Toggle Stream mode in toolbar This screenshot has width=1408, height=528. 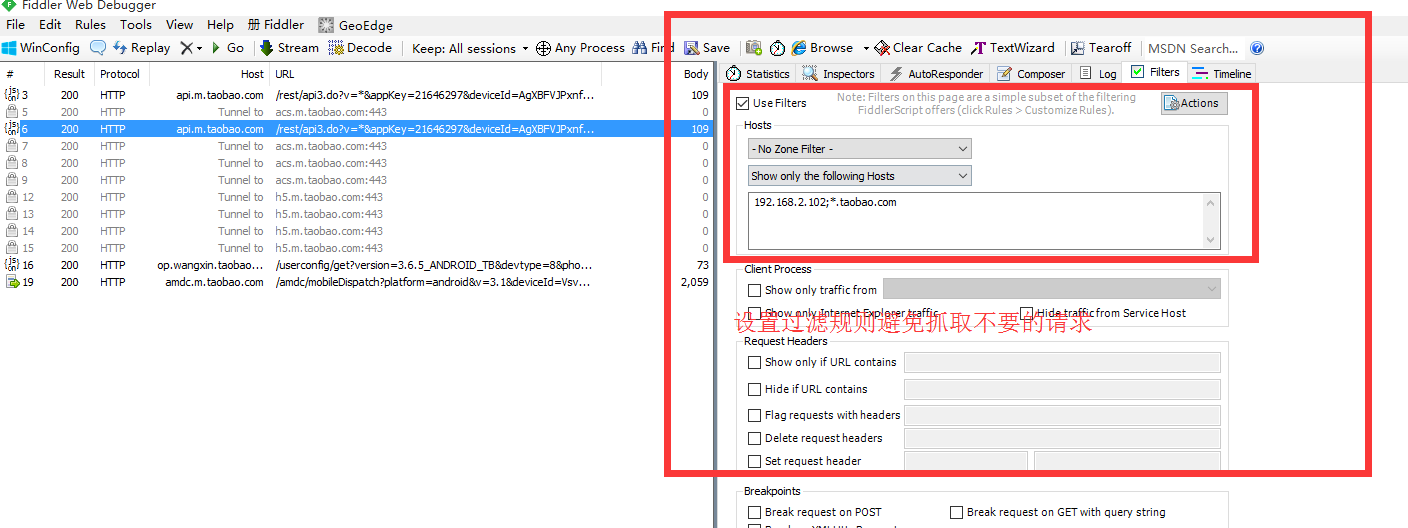(x=289, y=48)
